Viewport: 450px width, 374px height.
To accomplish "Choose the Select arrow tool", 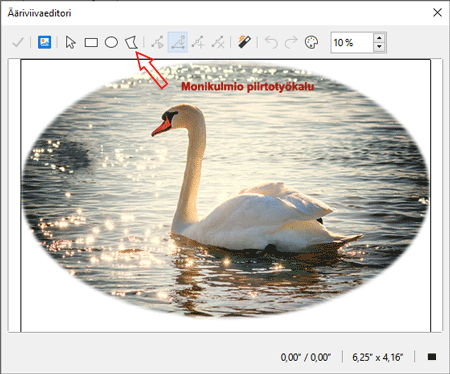I will 70,42.
